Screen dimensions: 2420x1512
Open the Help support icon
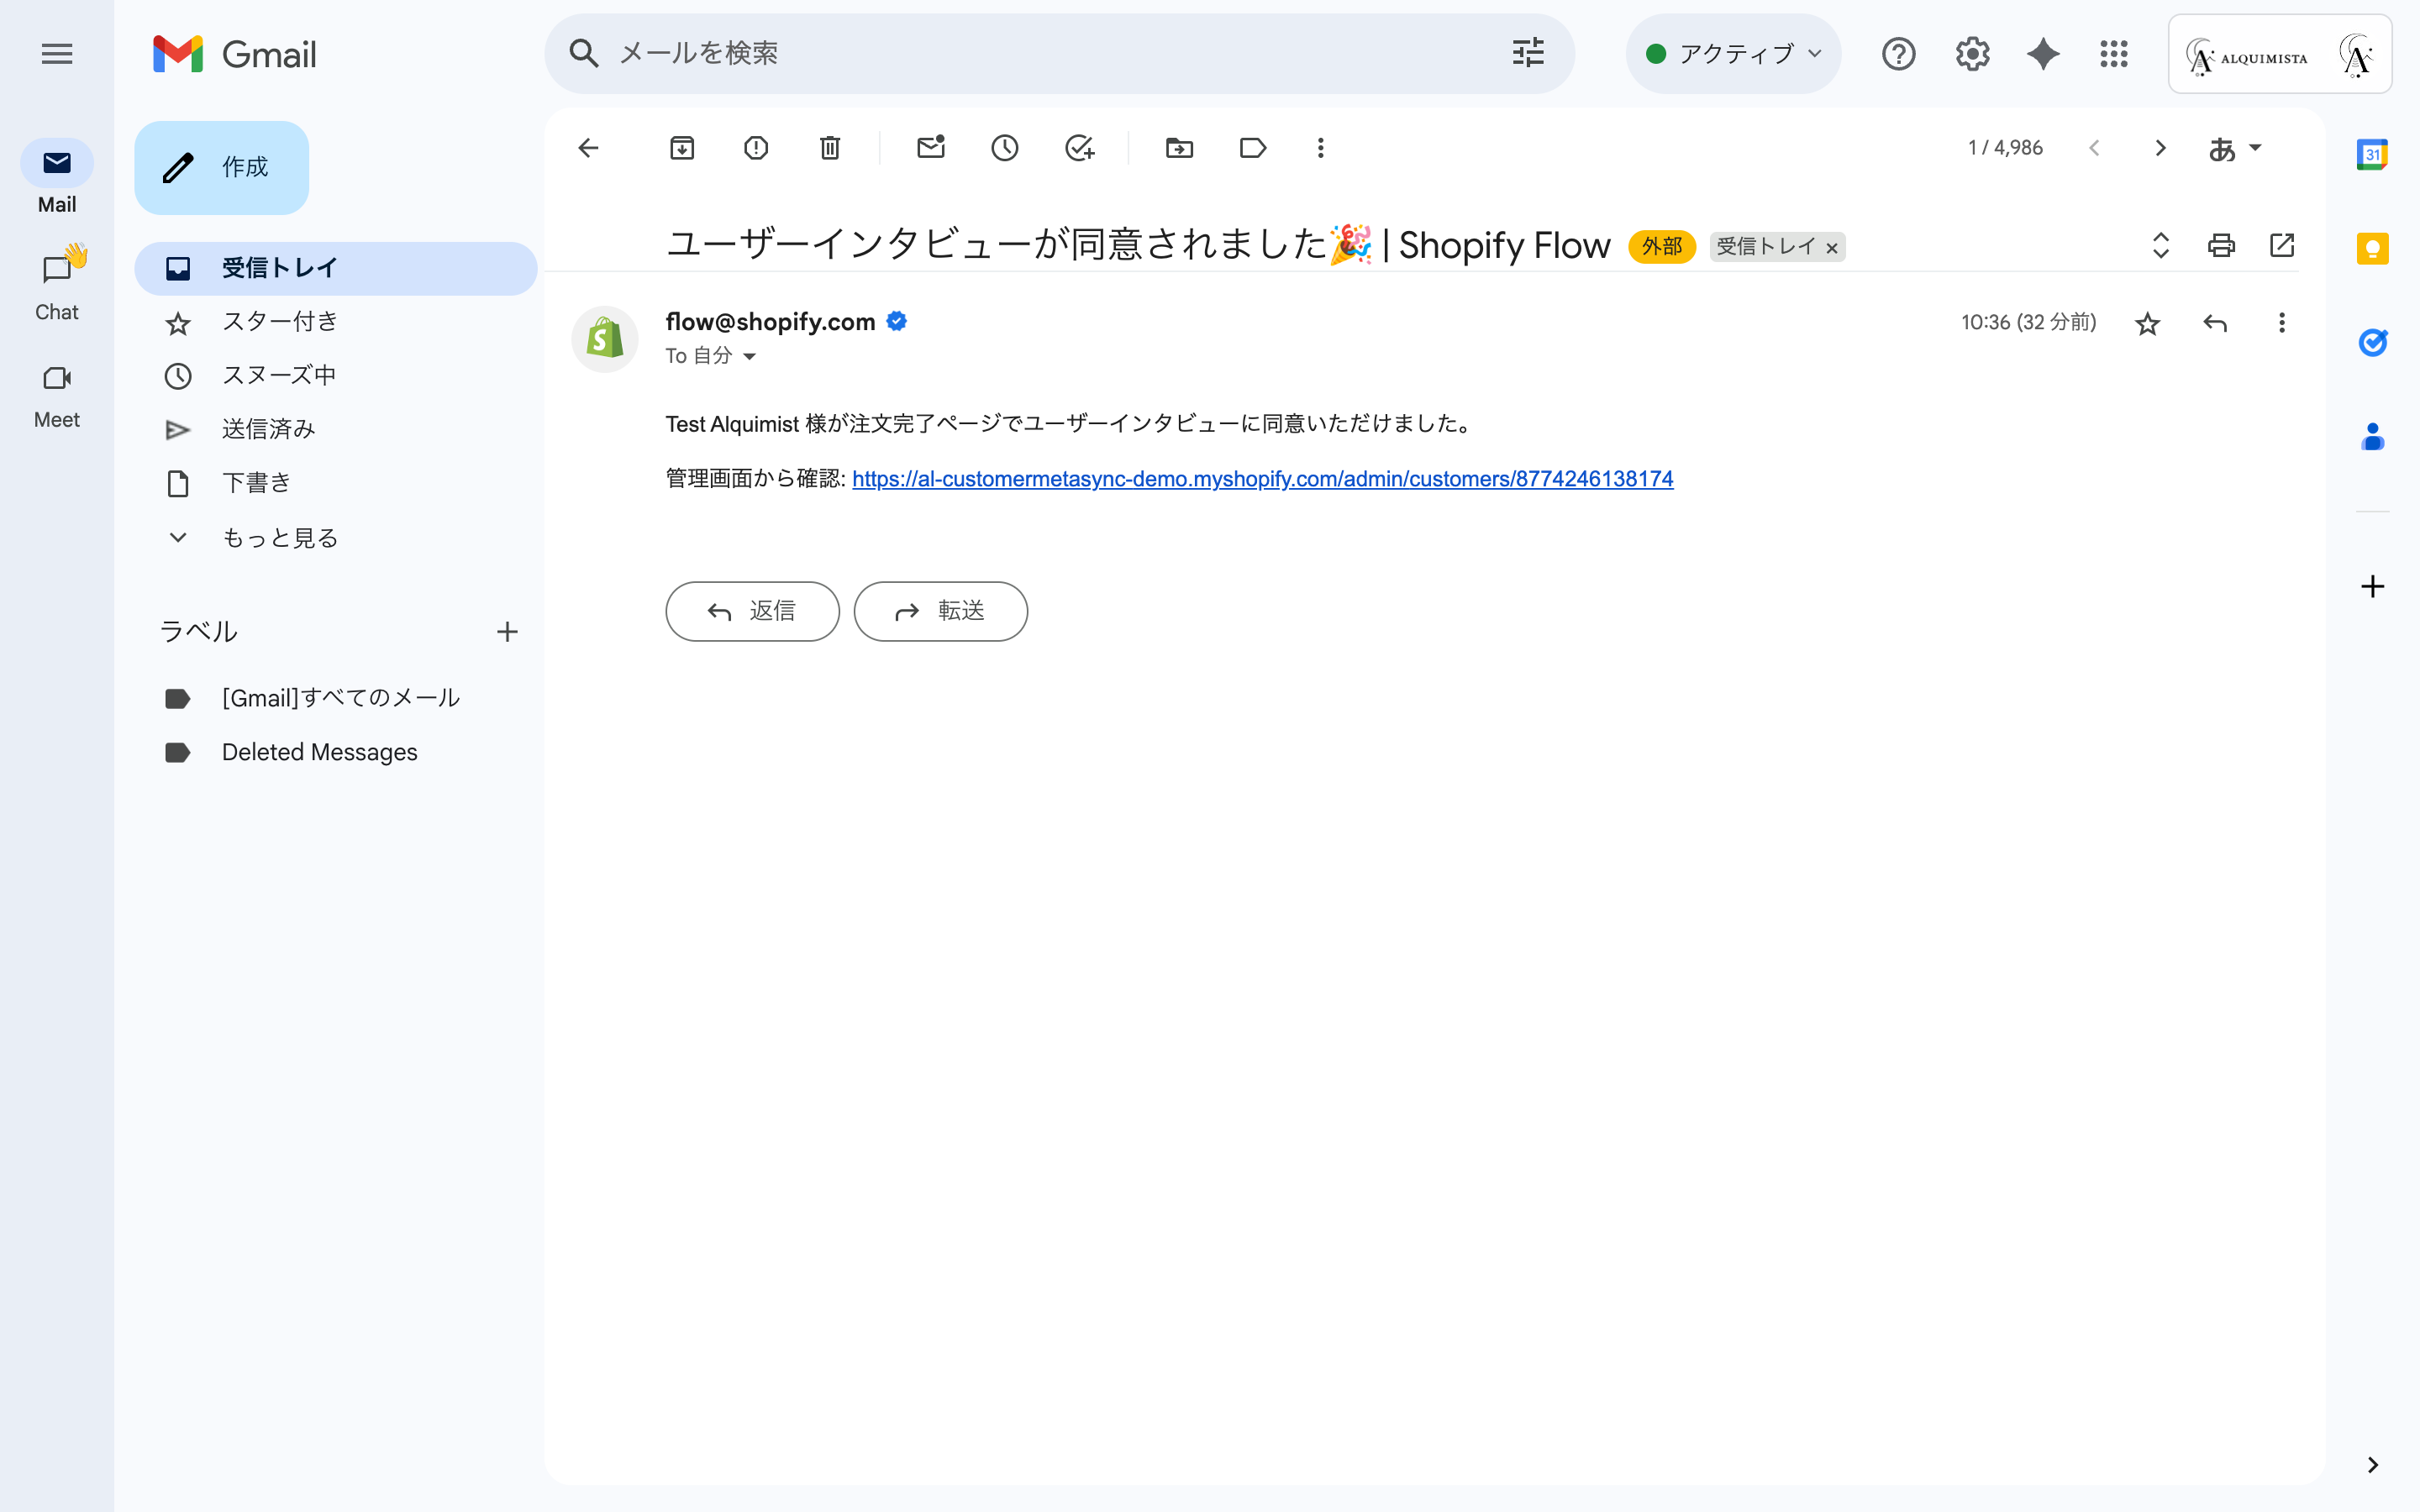pos(1898,54)
